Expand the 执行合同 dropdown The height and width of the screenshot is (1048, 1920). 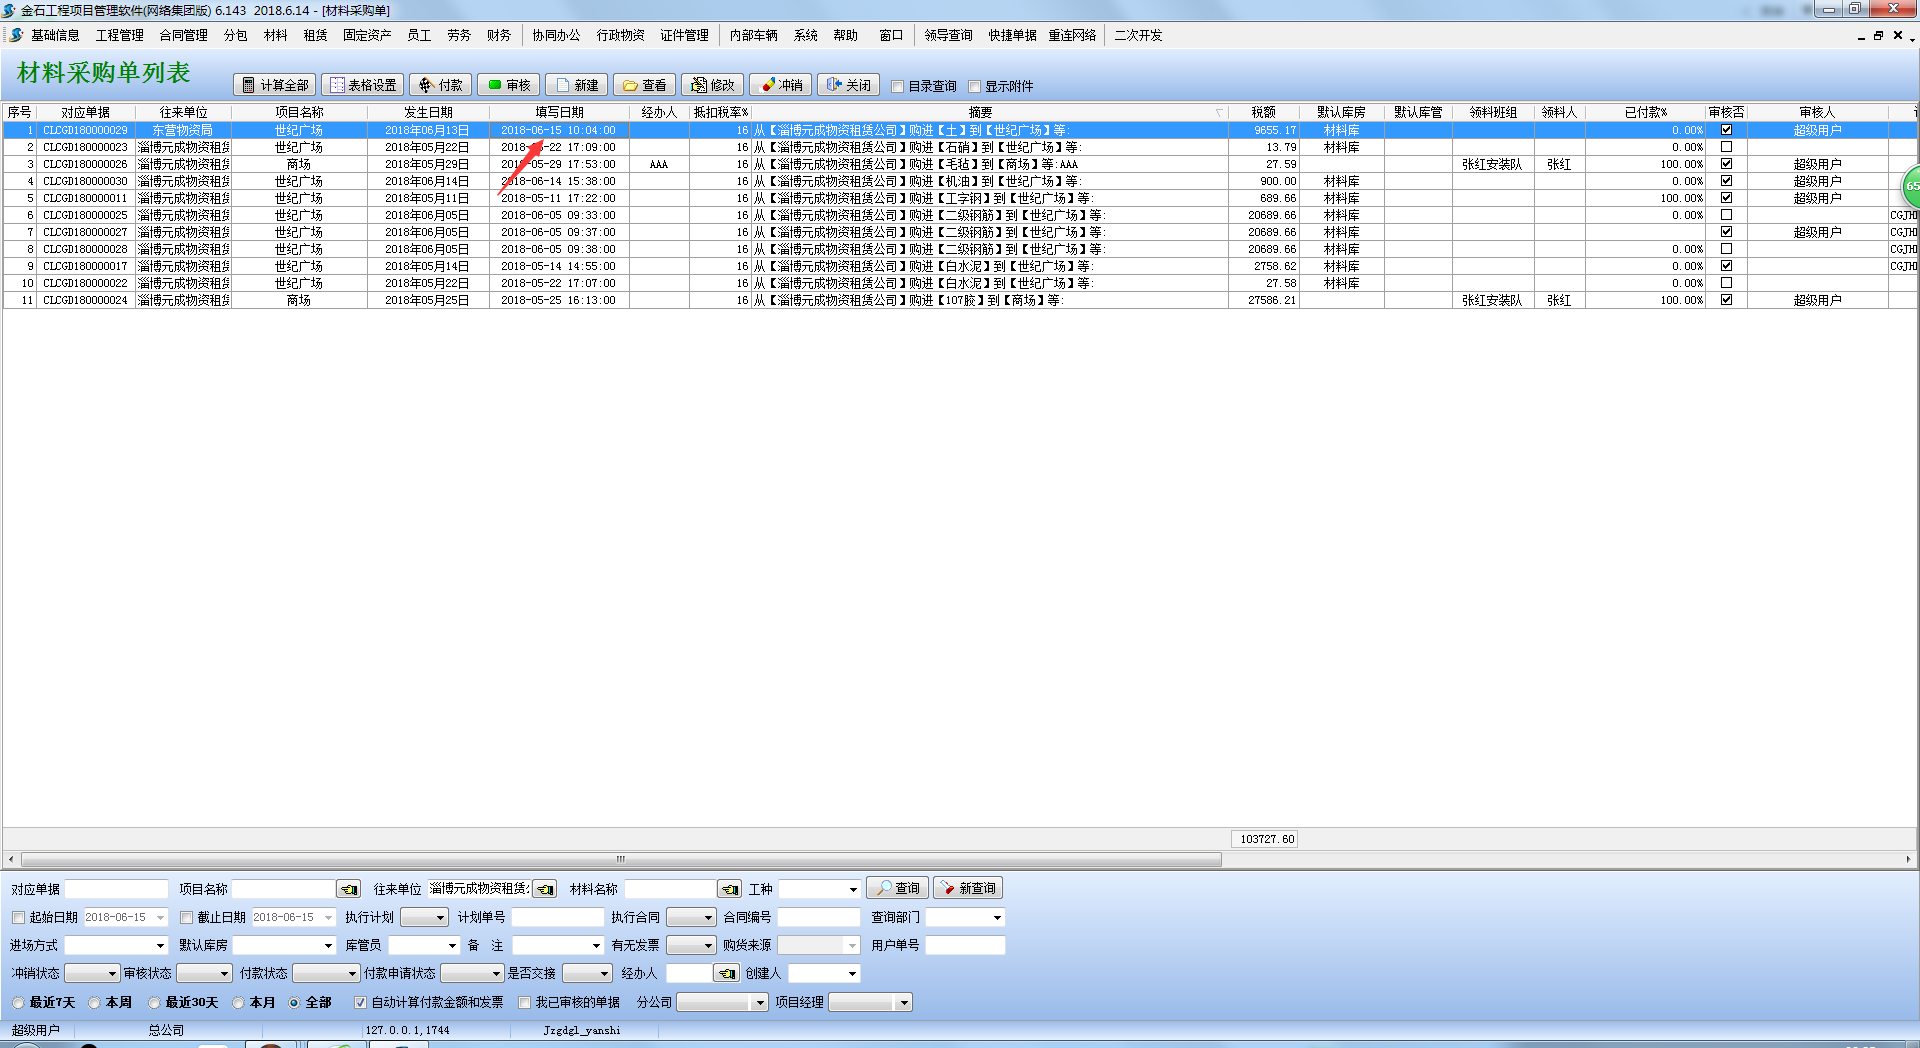[x=707, y=917]
